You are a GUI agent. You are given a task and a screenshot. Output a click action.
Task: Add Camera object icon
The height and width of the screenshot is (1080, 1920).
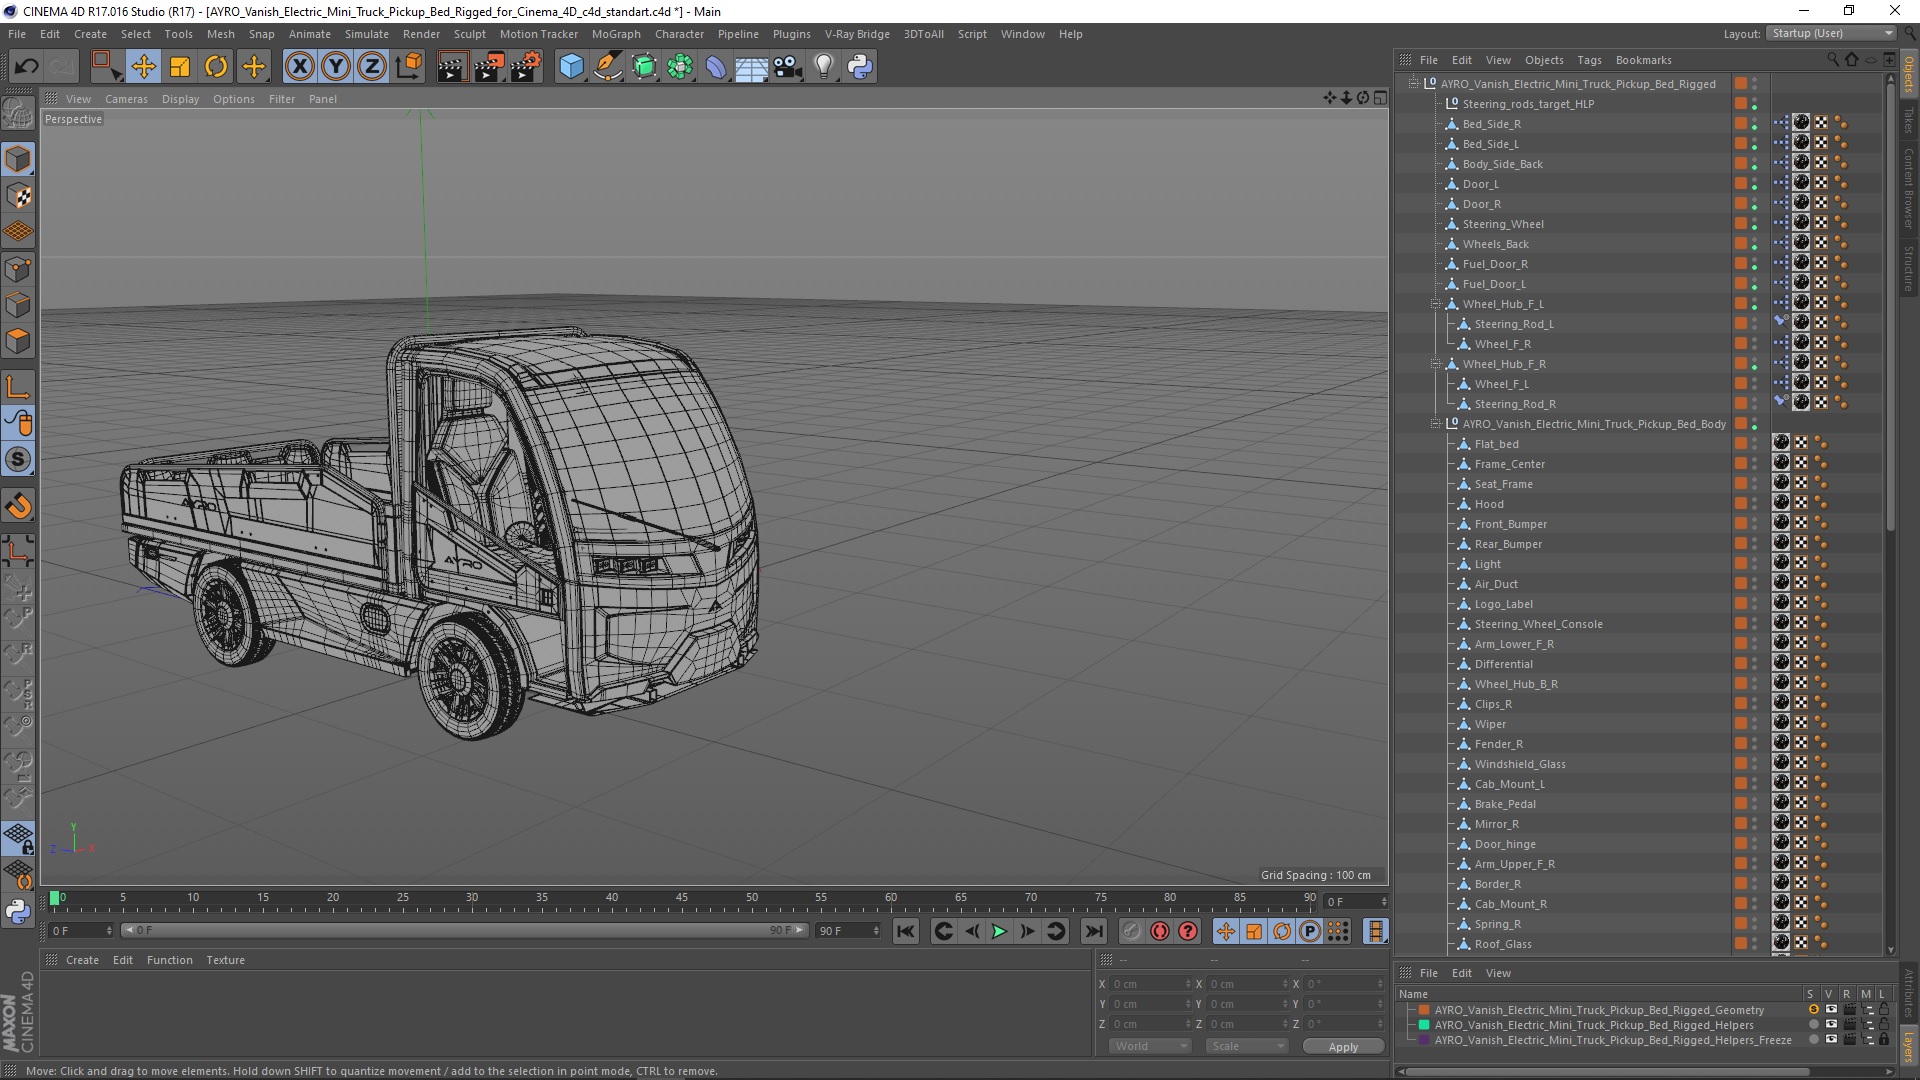(x=788, y=67)
